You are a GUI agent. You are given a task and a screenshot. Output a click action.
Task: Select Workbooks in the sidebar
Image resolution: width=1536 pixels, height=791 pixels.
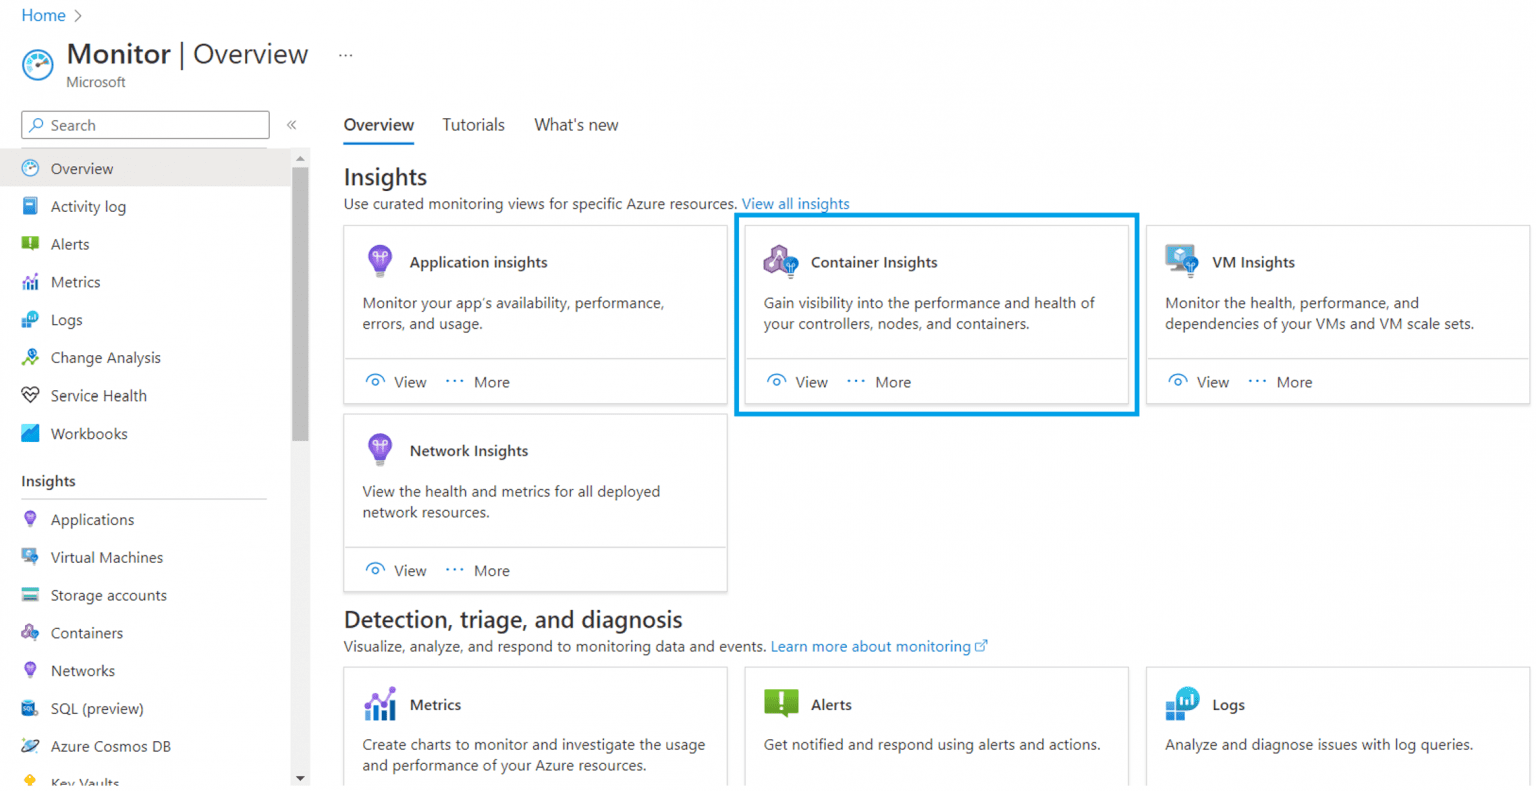click(x=87, y=433)
